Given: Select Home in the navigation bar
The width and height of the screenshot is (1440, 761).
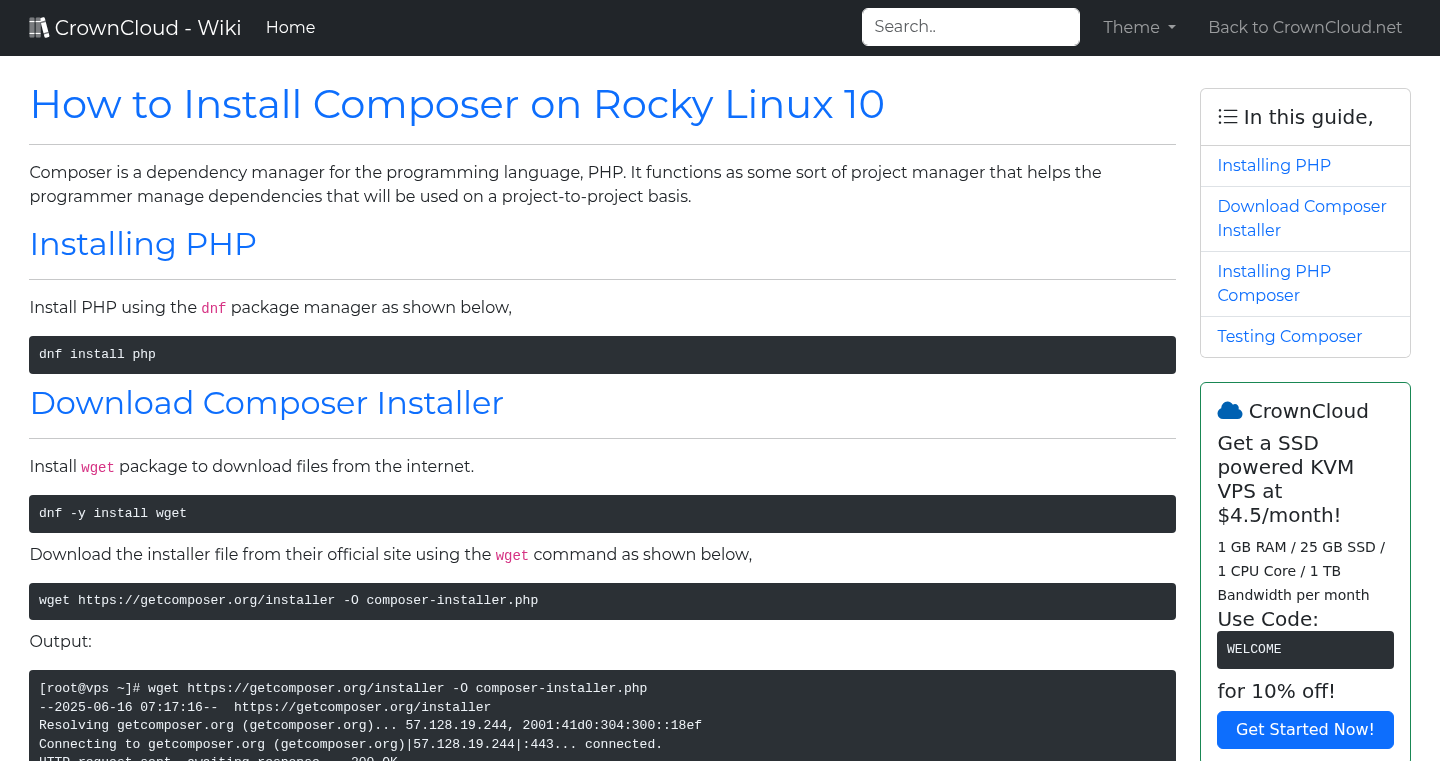Looking at the screenshot, I should point(290,27).
